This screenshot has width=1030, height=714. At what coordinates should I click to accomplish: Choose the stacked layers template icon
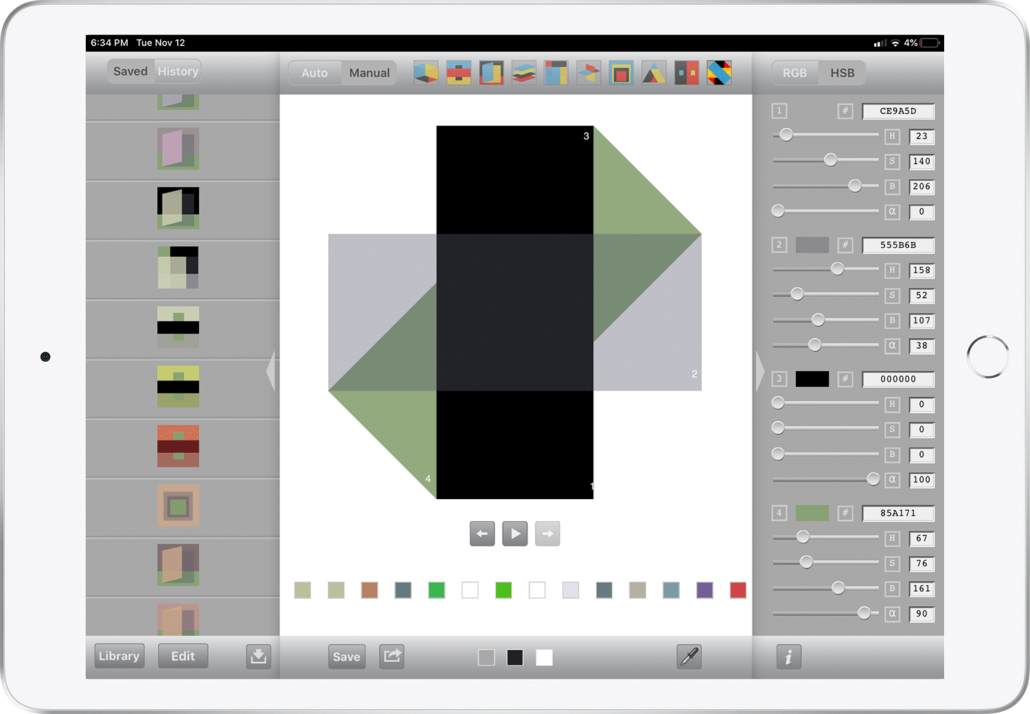[x=524, y=72]
